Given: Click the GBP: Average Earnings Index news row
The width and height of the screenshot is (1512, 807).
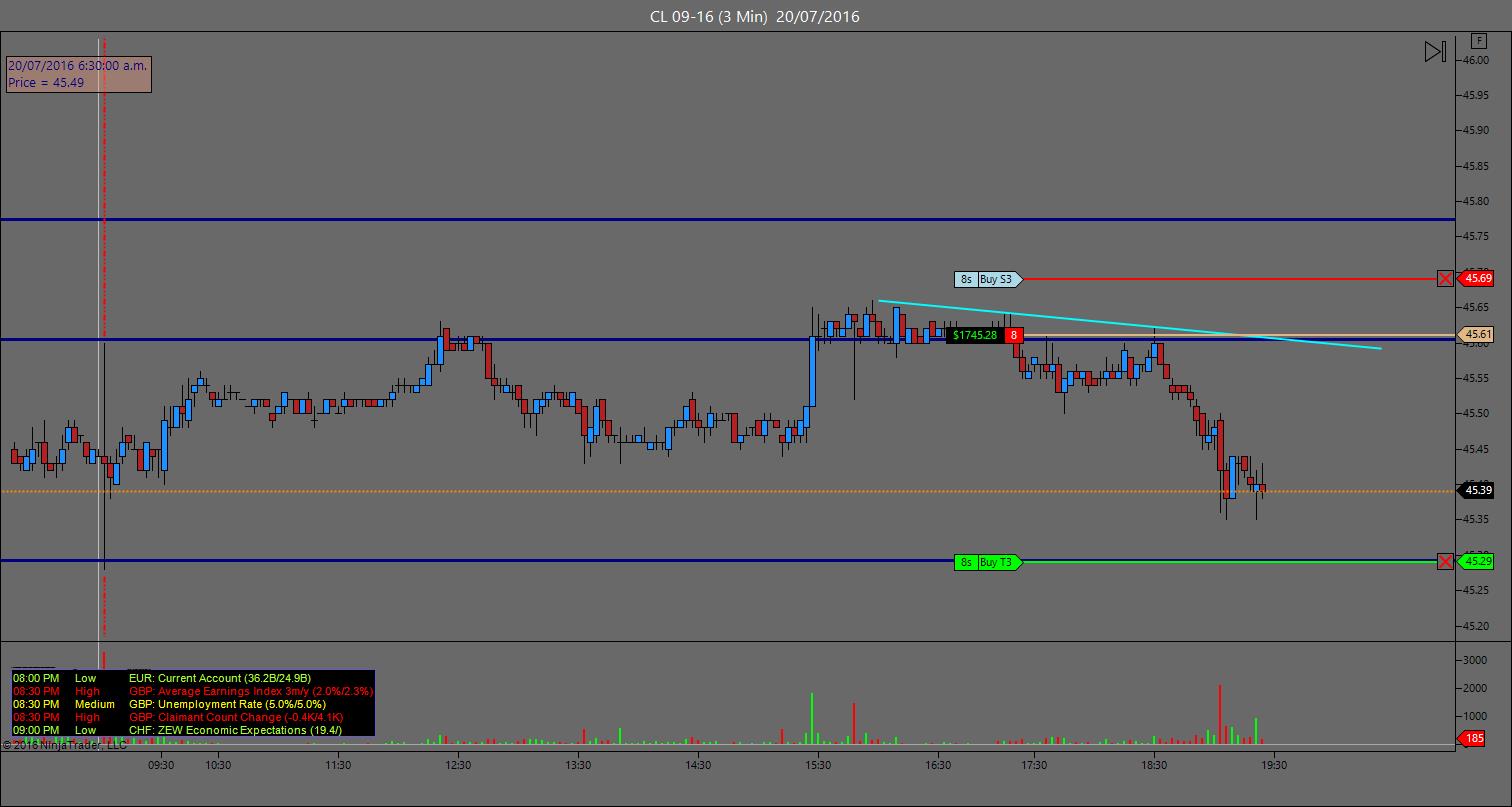Looking at the screenshot, I should (x=192, y=691).
